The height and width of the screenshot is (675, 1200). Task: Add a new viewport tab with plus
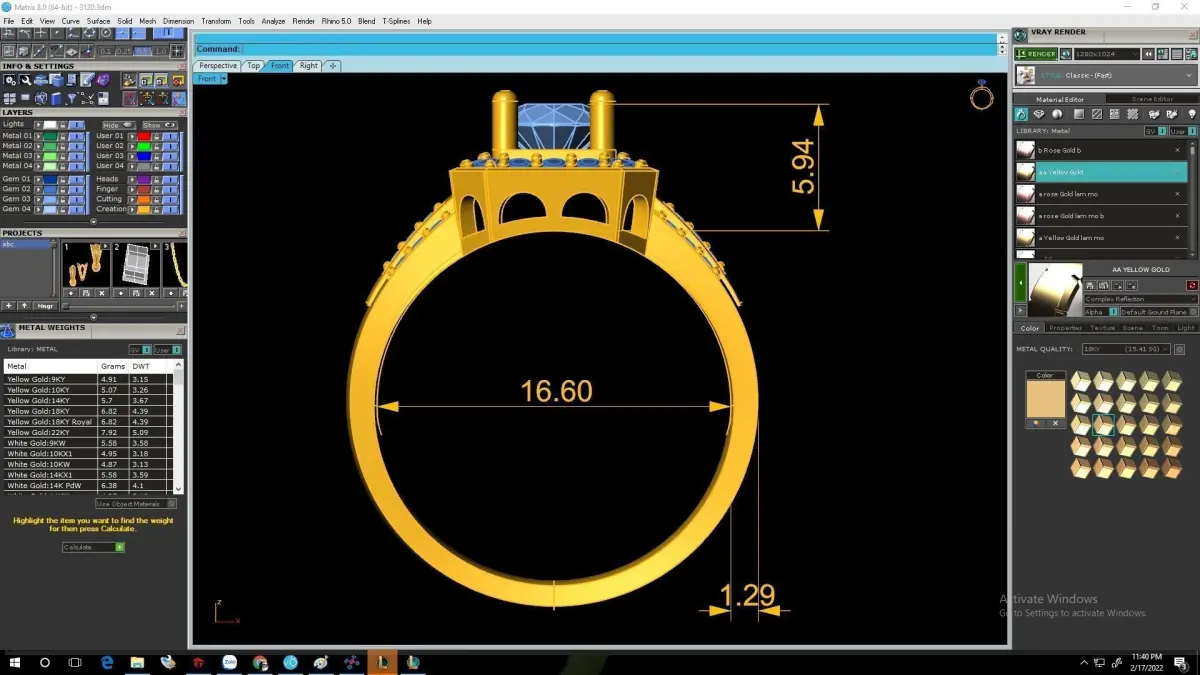pyautogui.click(x=333, y=66)
